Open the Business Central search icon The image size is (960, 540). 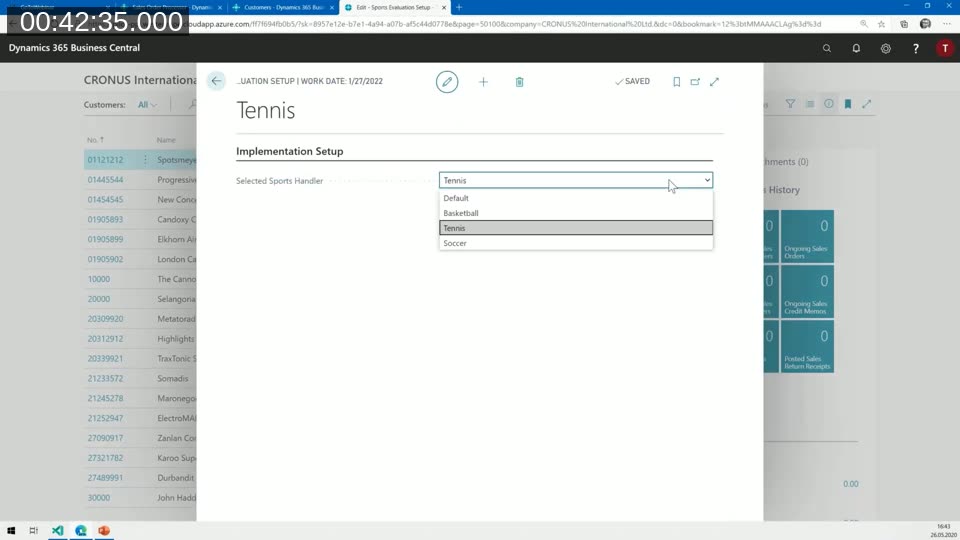pyautogui.click(x=827, y=48)
